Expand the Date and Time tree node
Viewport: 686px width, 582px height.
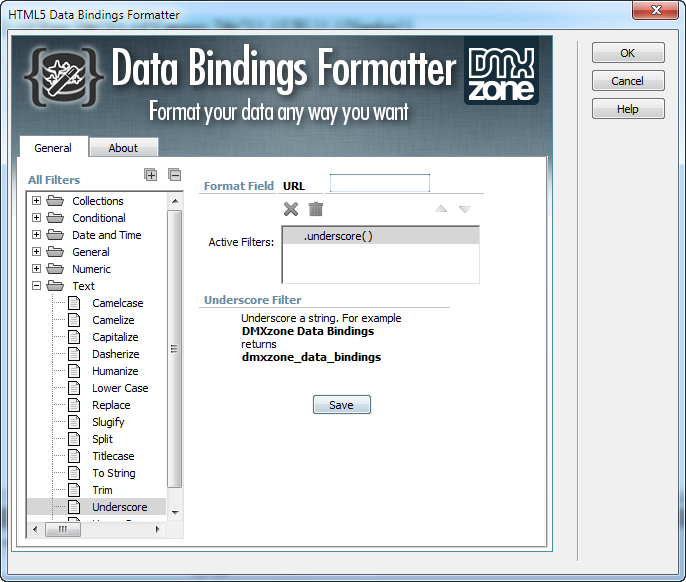[37, 235]
